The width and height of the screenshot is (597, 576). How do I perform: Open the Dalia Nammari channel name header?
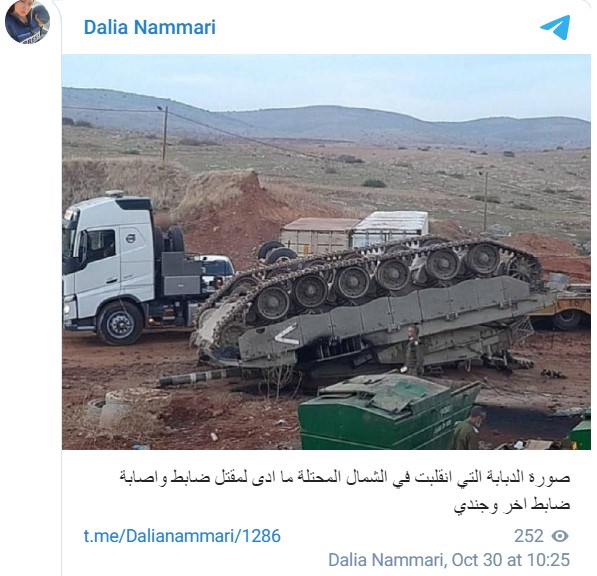click(x=150, y=27)
